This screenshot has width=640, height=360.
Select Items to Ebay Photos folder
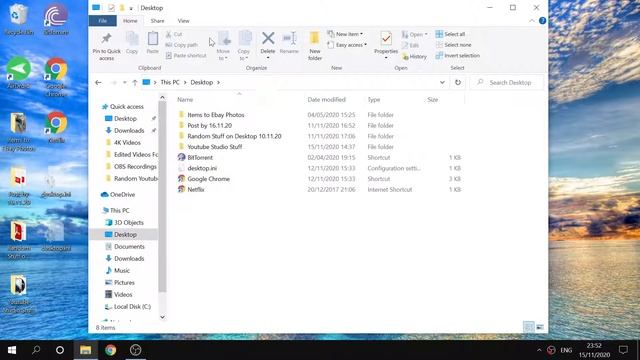216,115
